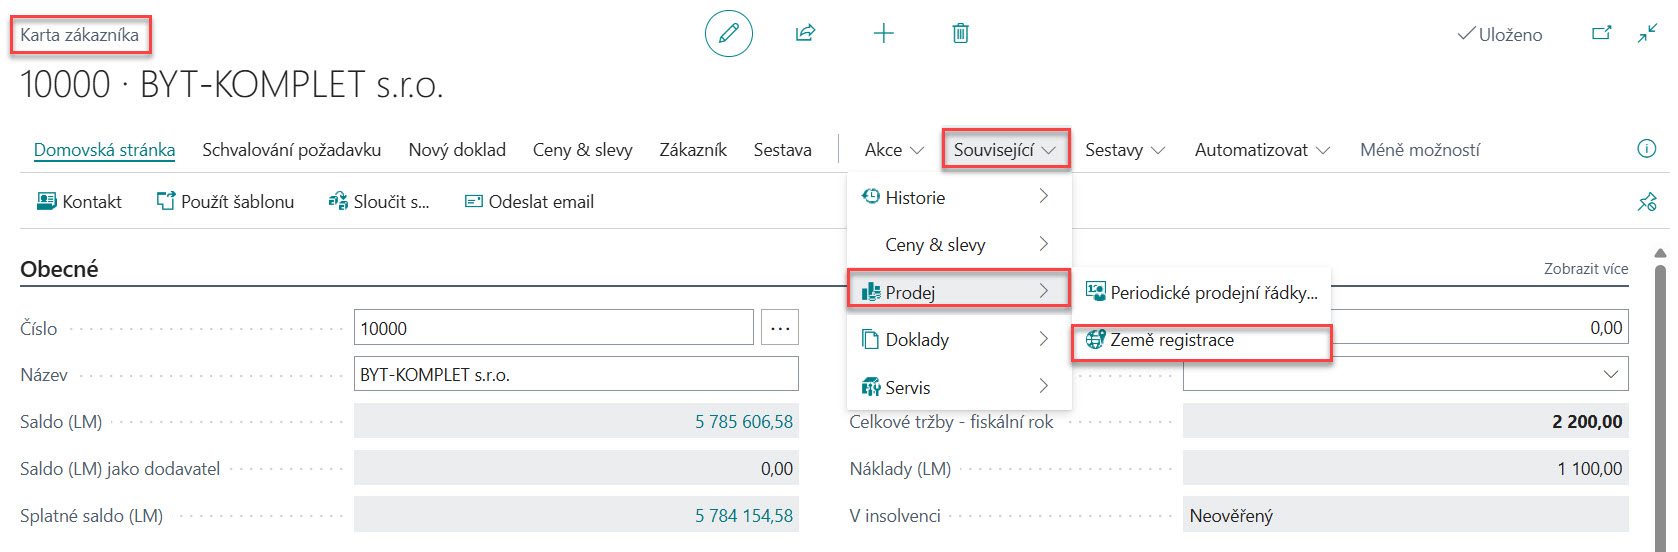This screenshot has height=552, width=1678.
Task: Click the V insolvenci value Neověřený
Action: pos(1231,516)
